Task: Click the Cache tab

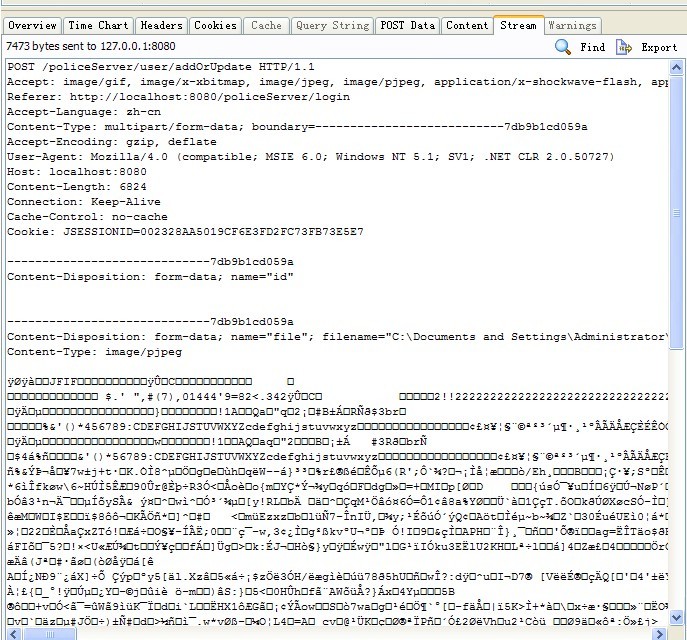Action: click(266, 25)
